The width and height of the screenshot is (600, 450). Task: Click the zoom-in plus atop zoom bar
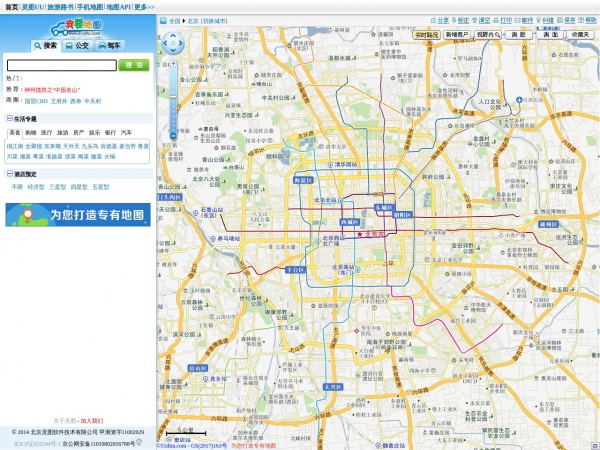[x=173, y=64]
